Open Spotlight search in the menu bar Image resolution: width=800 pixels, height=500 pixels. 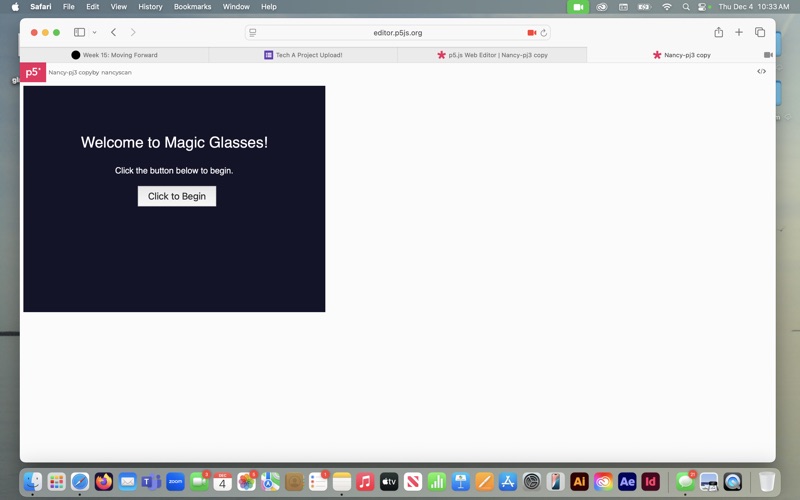tap(686, 7)
